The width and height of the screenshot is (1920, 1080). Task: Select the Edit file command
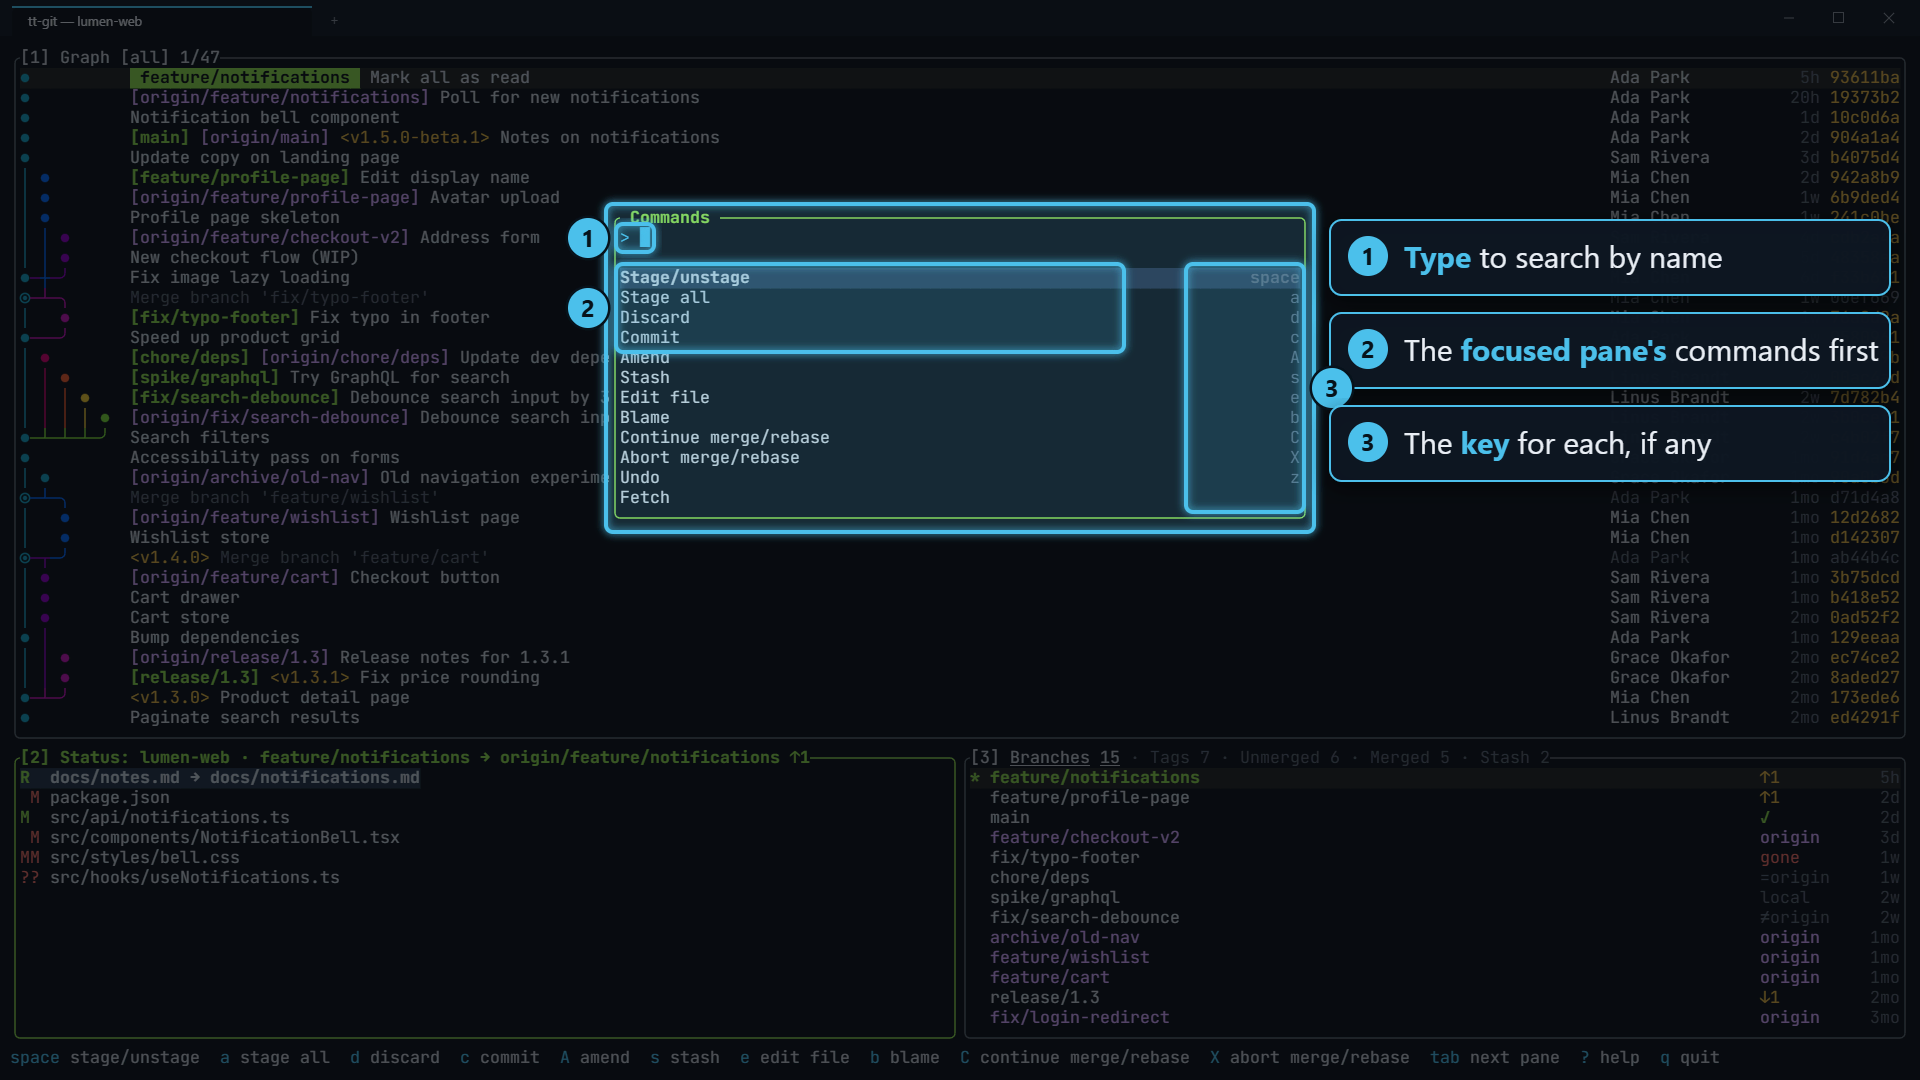click(960, 398)
